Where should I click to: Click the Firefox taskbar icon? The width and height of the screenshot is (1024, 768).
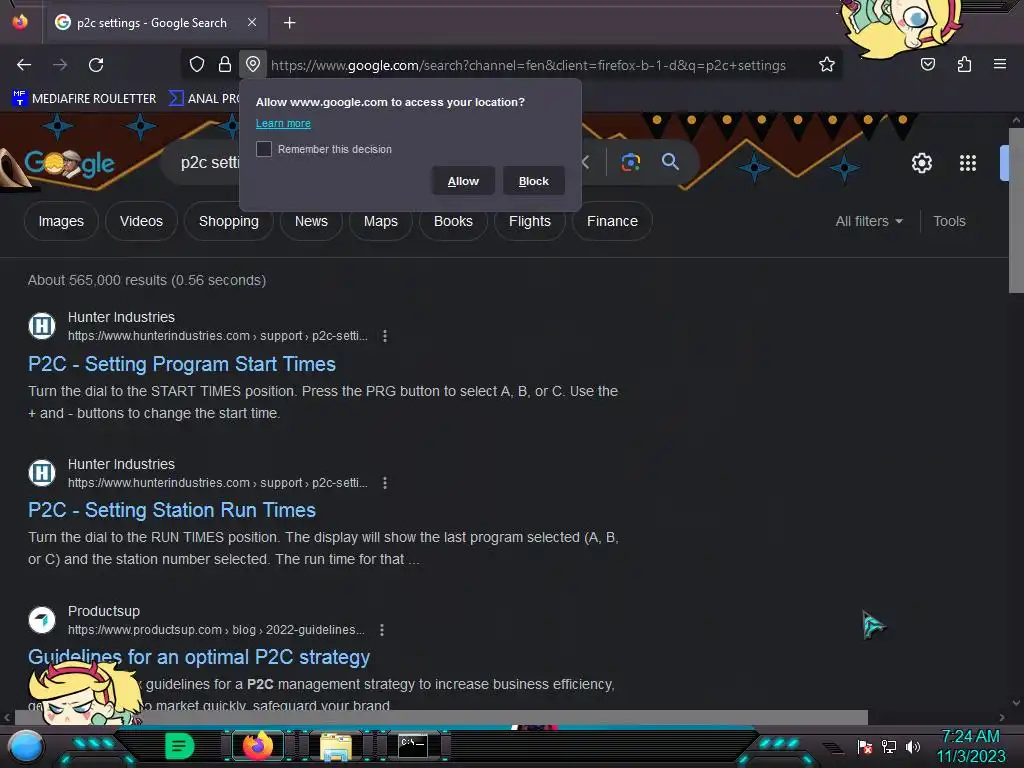tap(257, 746)
